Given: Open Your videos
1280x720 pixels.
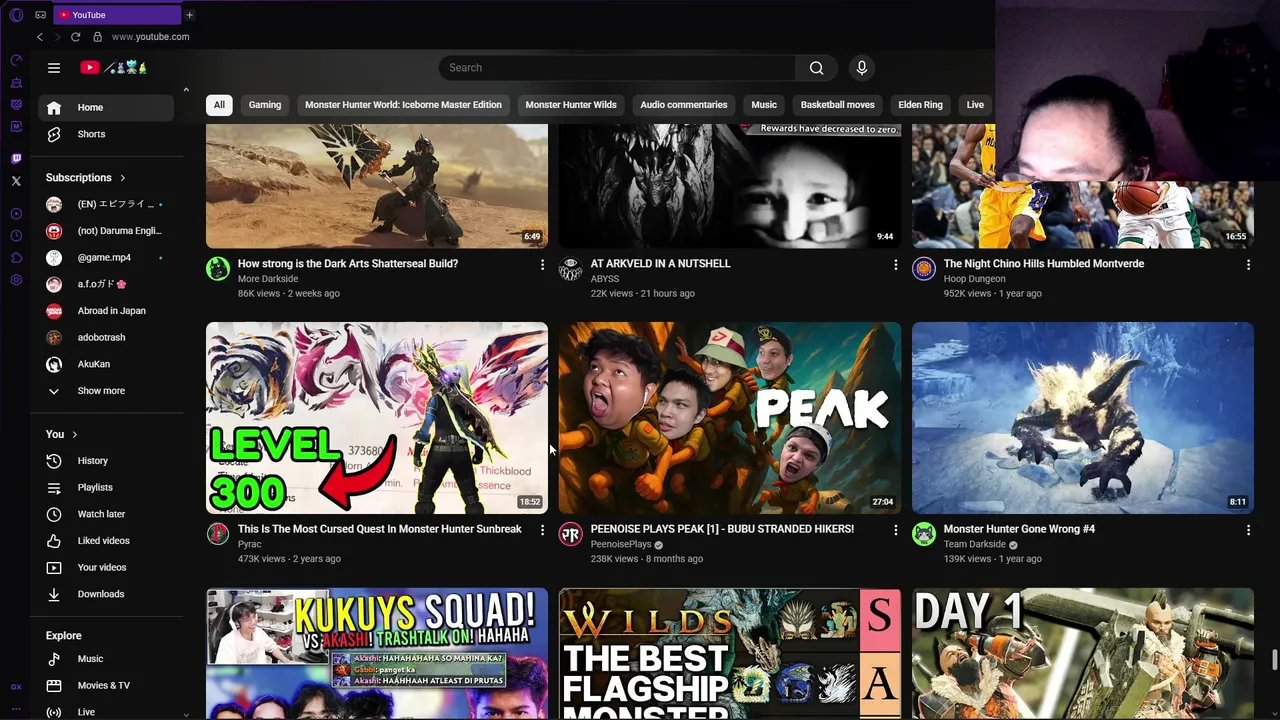Looking at the screenshot, I should (106, 567).
